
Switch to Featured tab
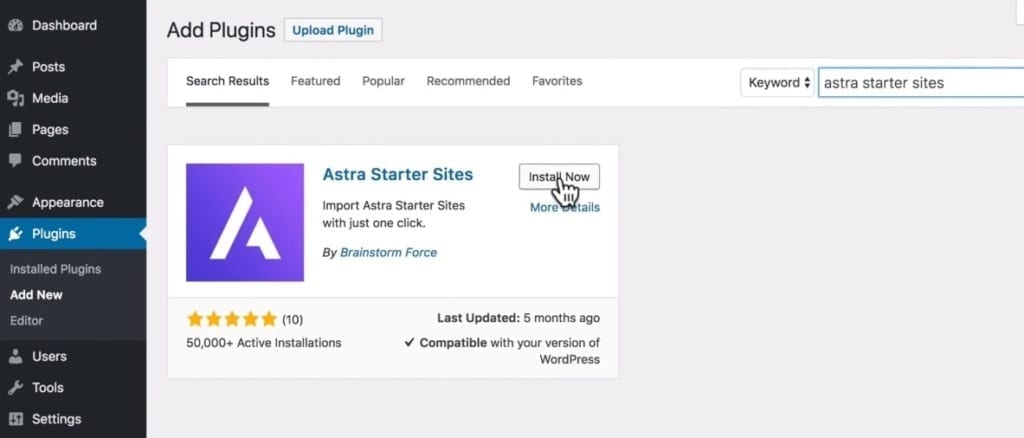pos(315,82)
